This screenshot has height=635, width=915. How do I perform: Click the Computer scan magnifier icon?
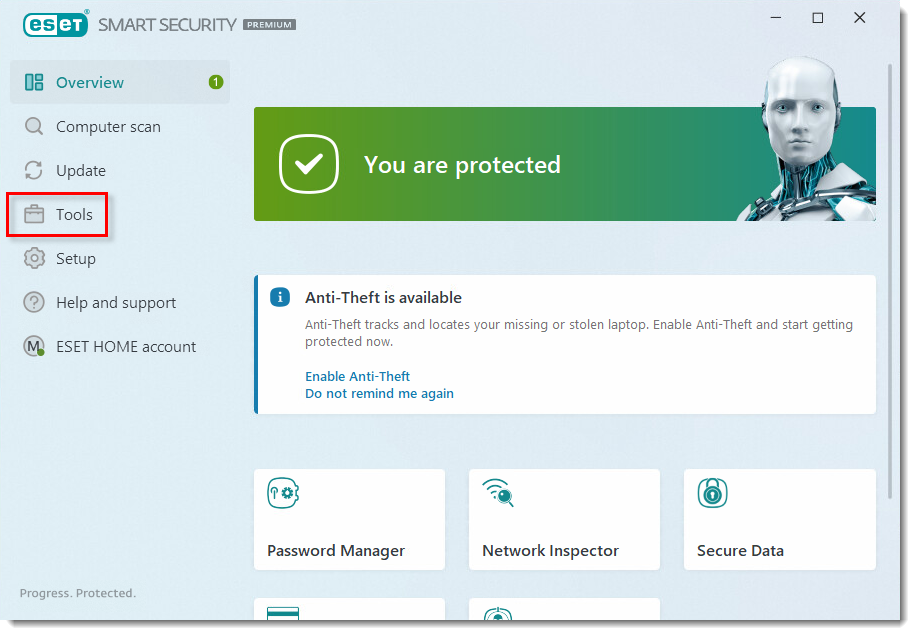(x=34, y=127)
